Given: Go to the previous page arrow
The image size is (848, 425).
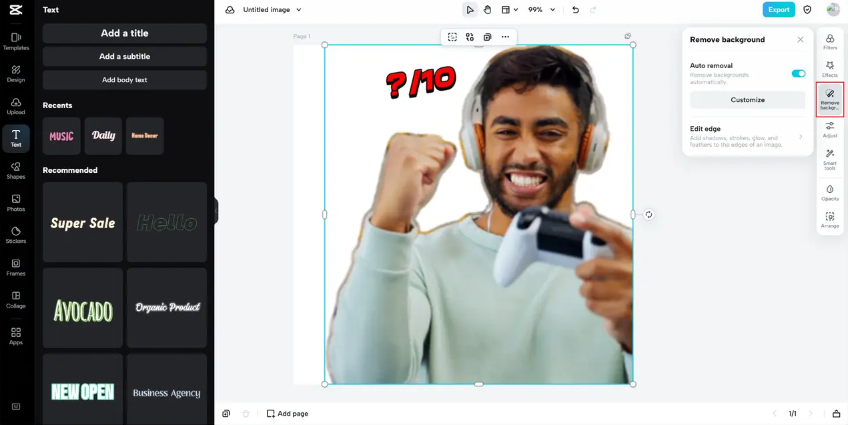Looking at the screenshot, I should 774,414.
